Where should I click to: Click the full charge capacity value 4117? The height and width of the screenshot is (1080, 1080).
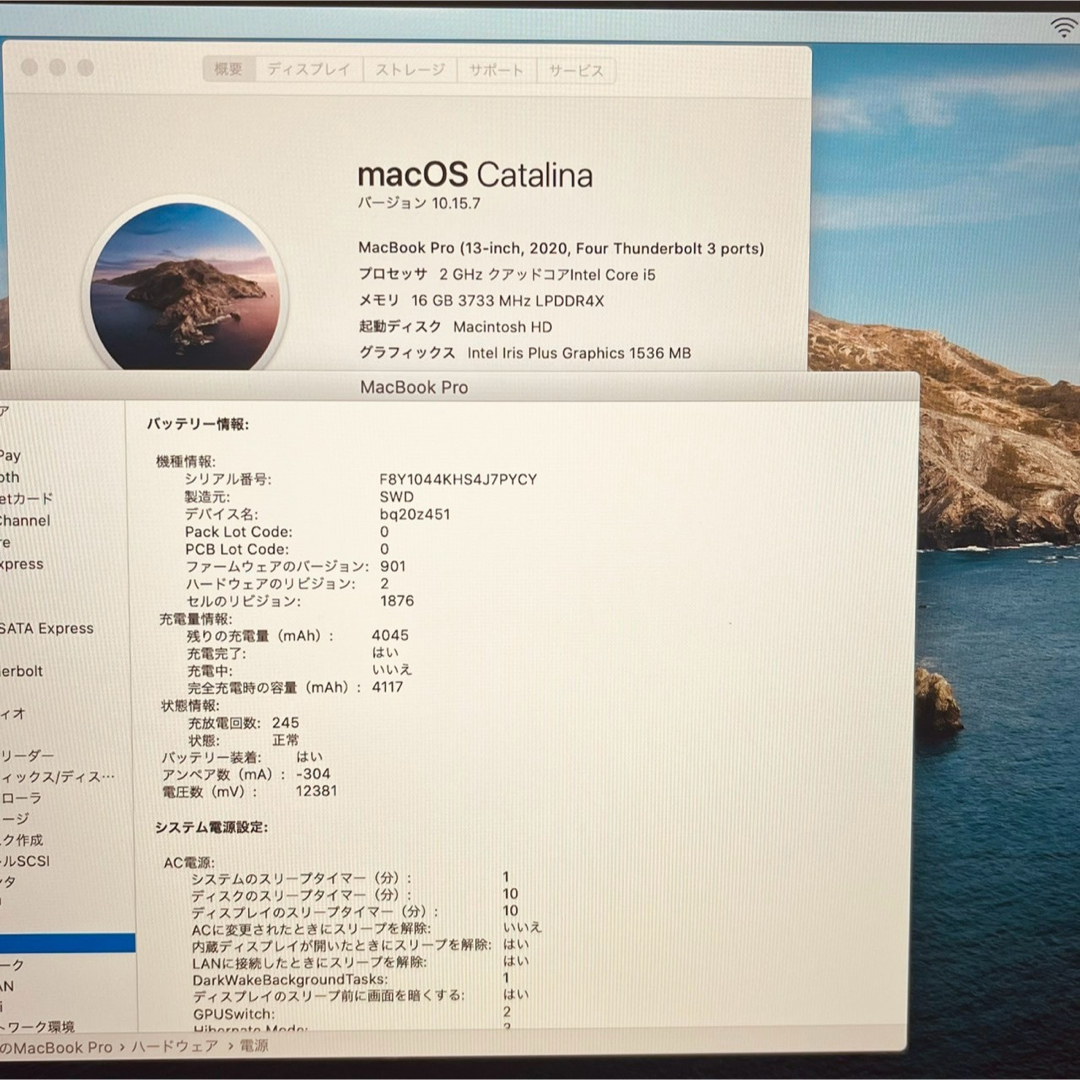pos(388,687)
